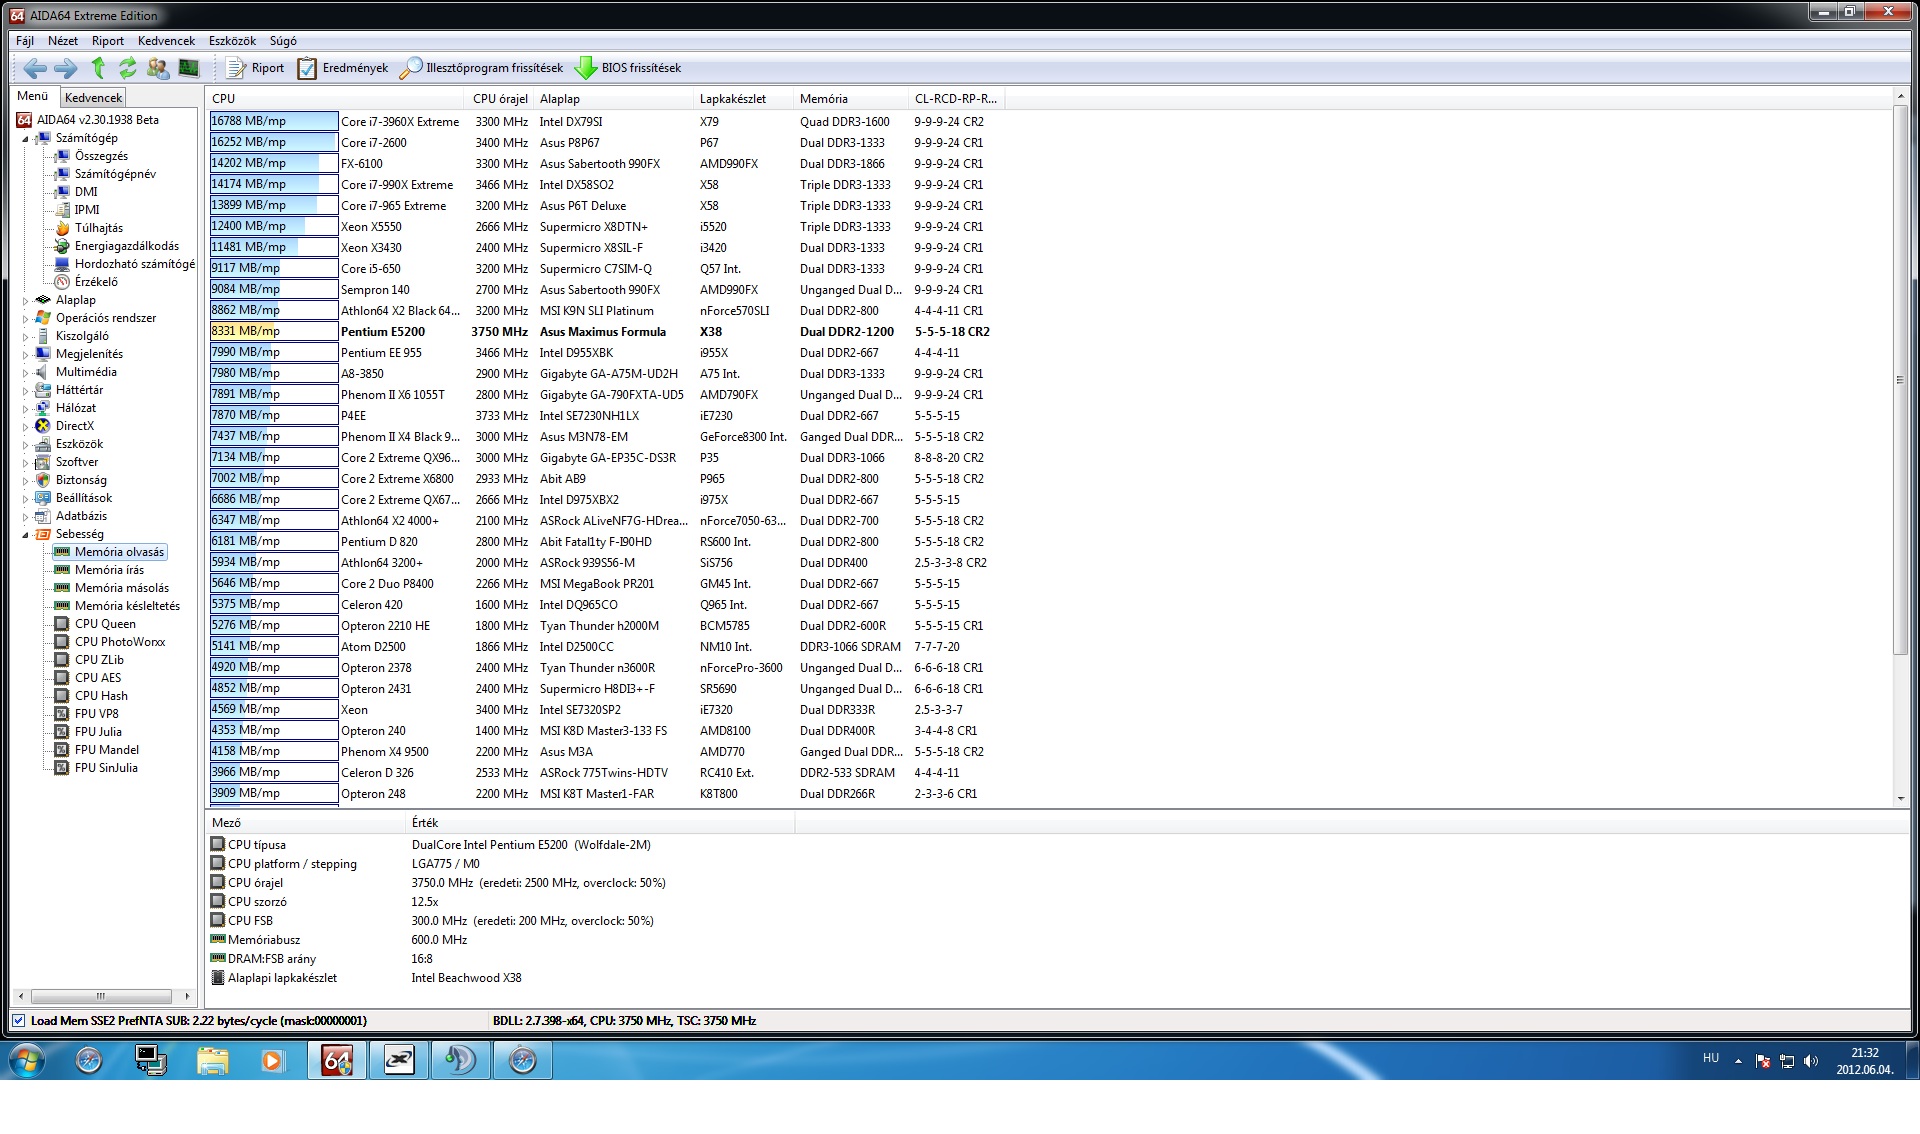The width and height of the screenshot is (1920, 1134).
Task: Click the DirectX icon in tree
Action: click(x=43, y=426)
